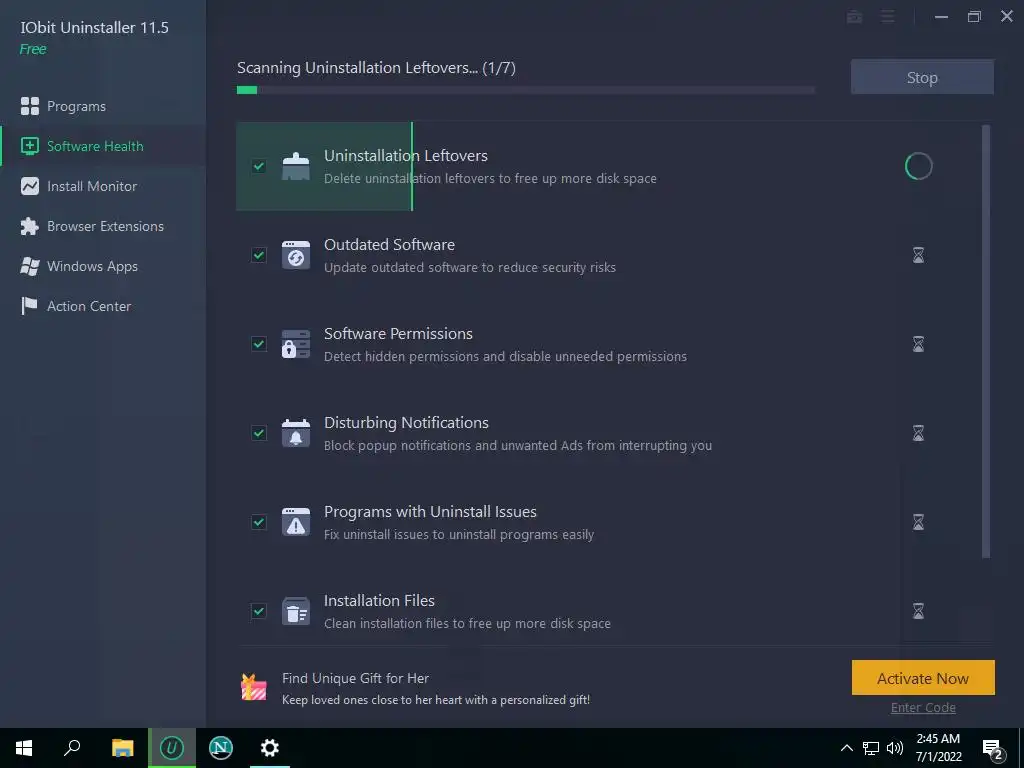Image resolution: width=1024 pixels, height=768 pixels.
Task: Uncheck Programs with Uninstall Issues checkbox
Action: (x=259, y=522)
